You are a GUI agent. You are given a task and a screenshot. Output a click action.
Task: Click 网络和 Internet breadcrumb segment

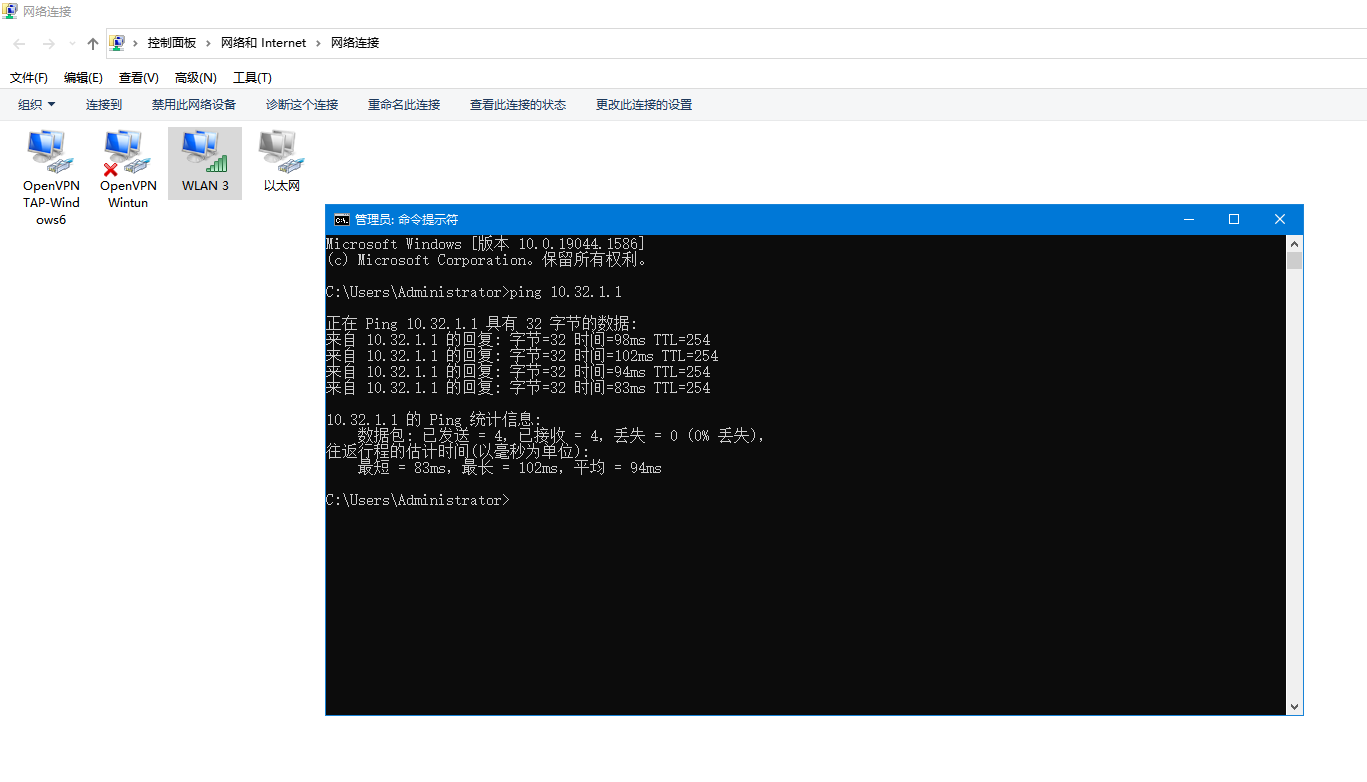pyautogui.click(x=264, y=43)
